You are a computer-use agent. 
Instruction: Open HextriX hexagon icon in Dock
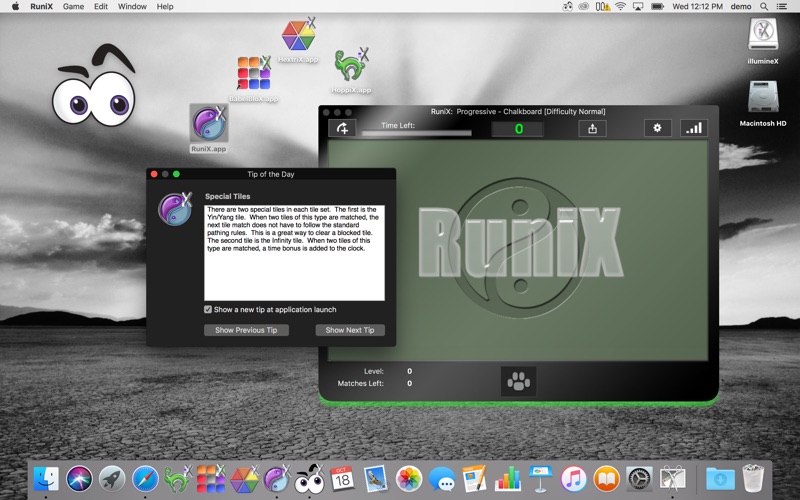click(244, 479)
